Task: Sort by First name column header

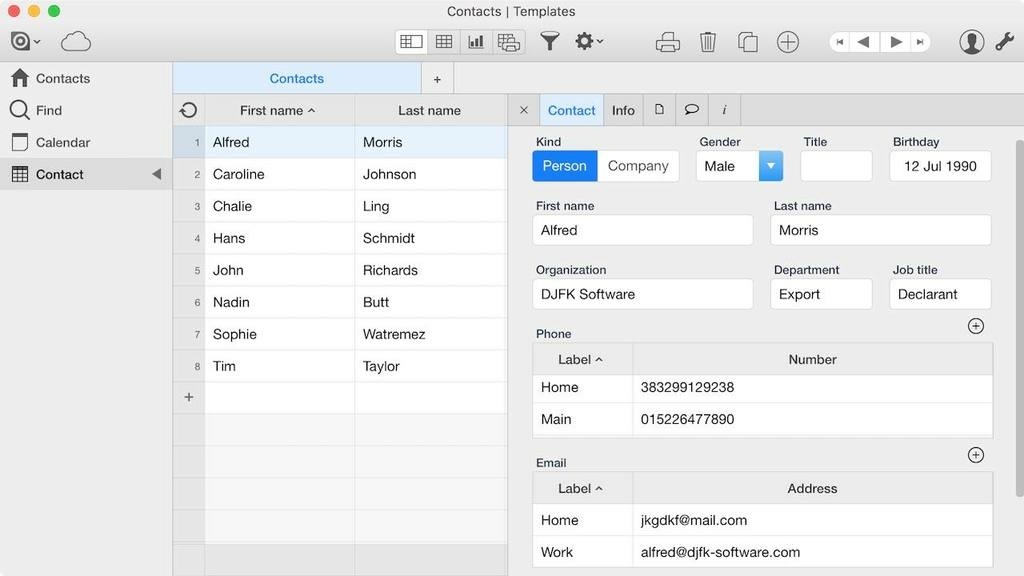Action: tap(280, 110)
